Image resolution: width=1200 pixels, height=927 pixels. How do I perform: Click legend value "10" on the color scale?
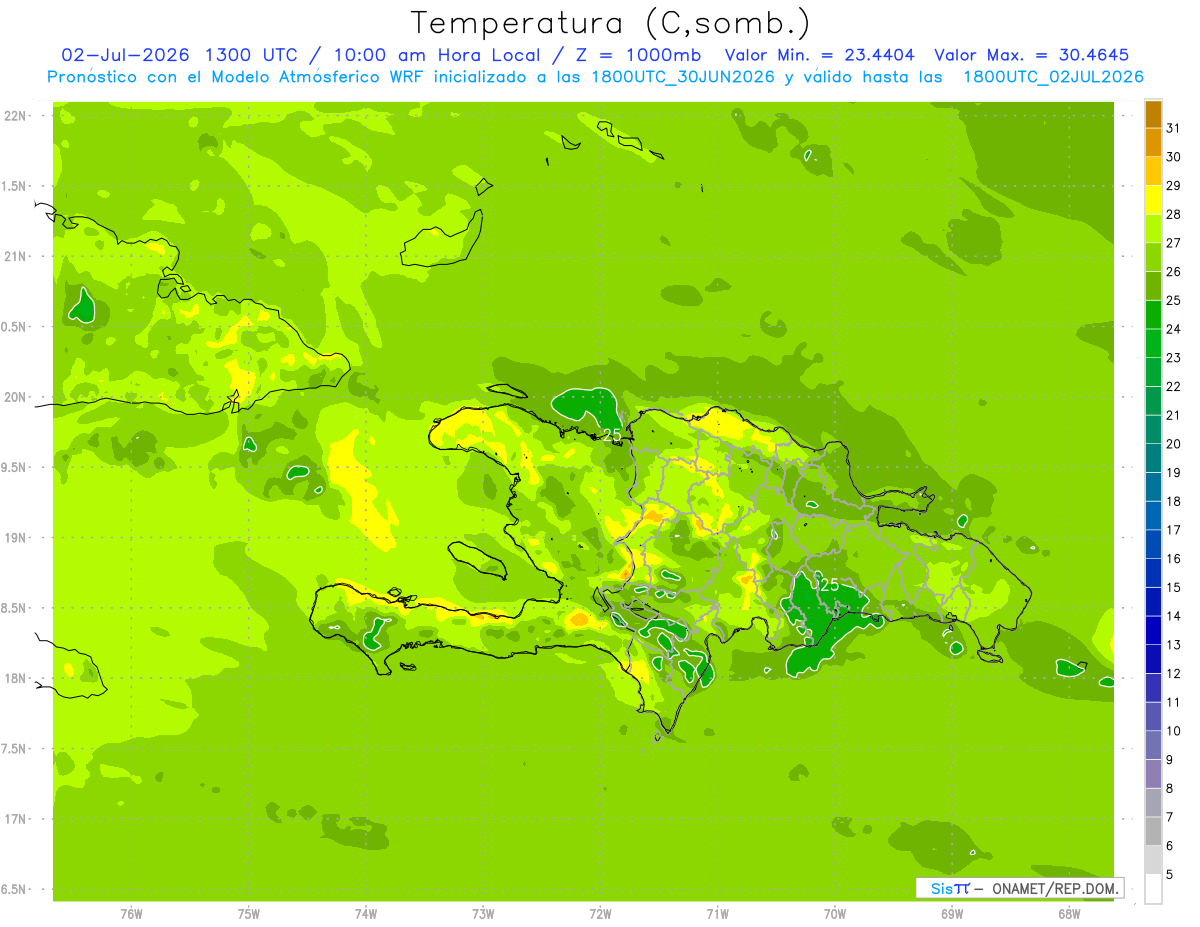[1174, 731]
